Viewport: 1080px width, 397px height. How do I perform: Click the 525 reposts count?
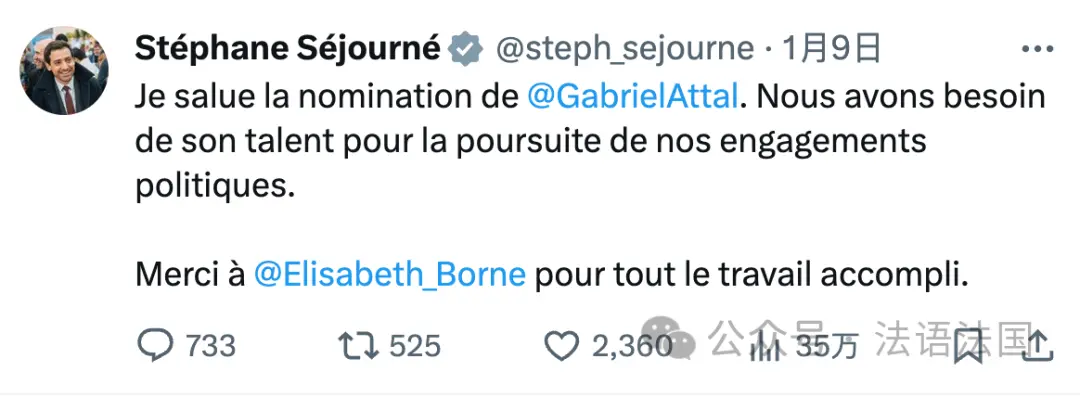415,345
